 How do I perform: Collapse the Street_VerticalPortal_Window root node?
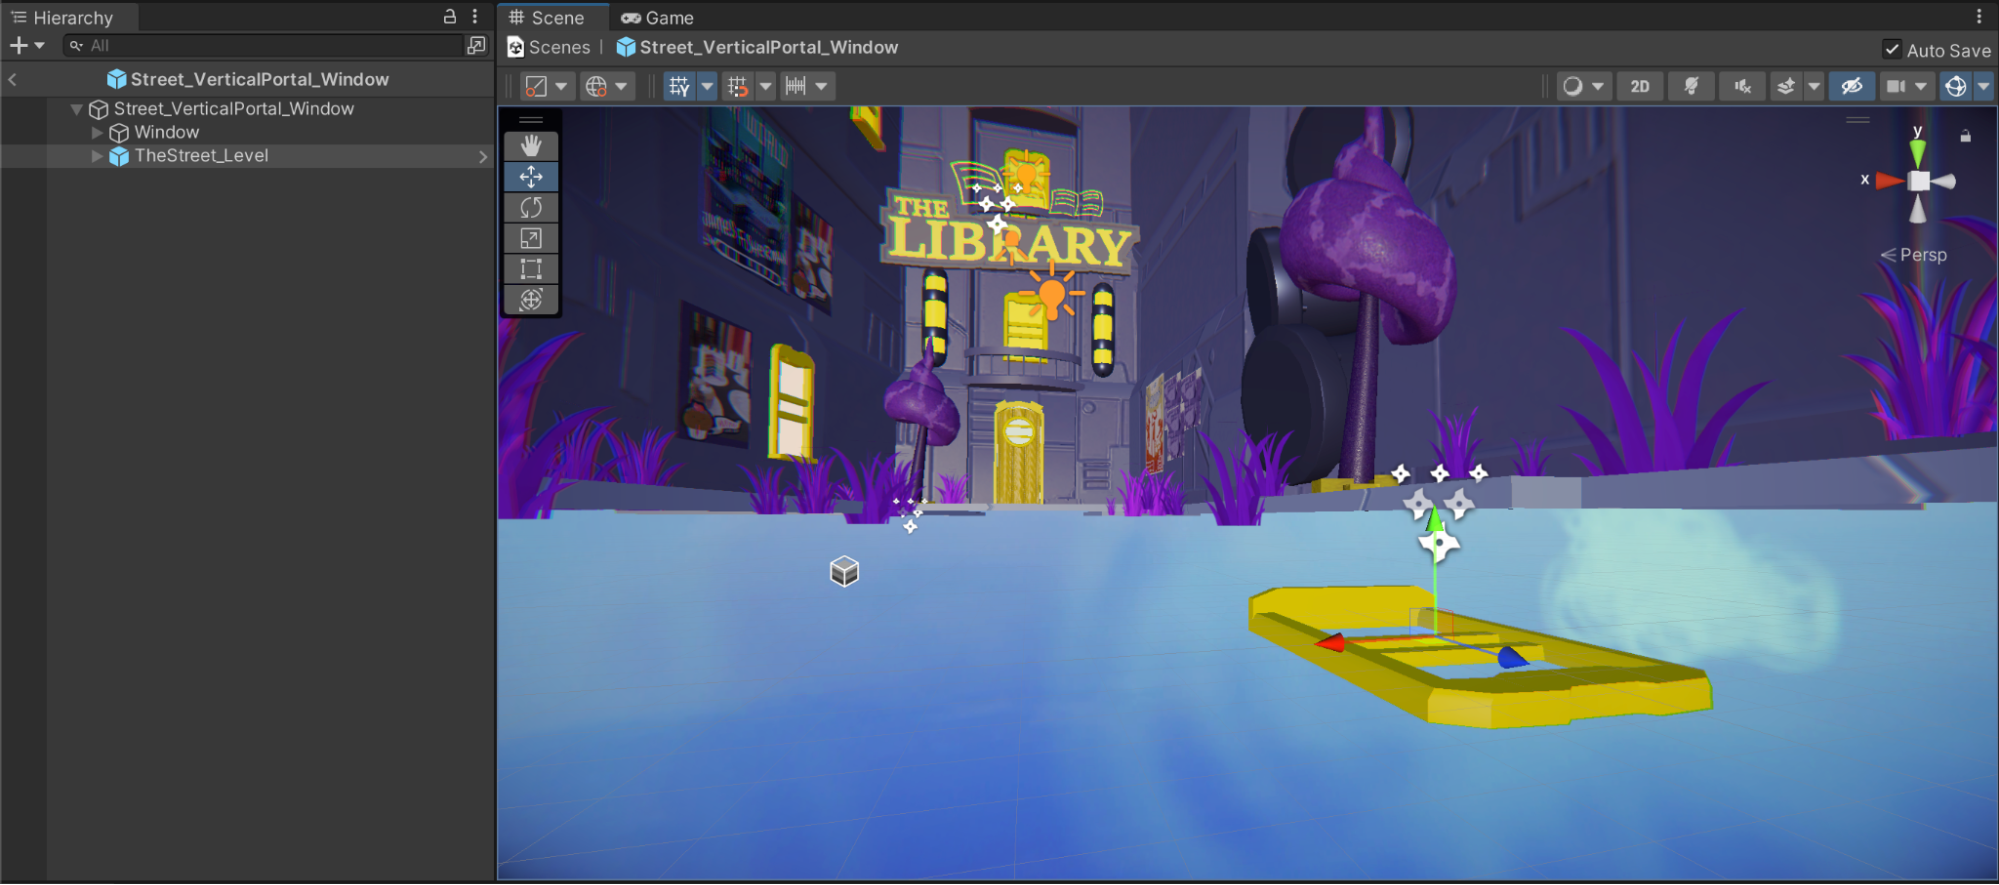tap(77, 109)
